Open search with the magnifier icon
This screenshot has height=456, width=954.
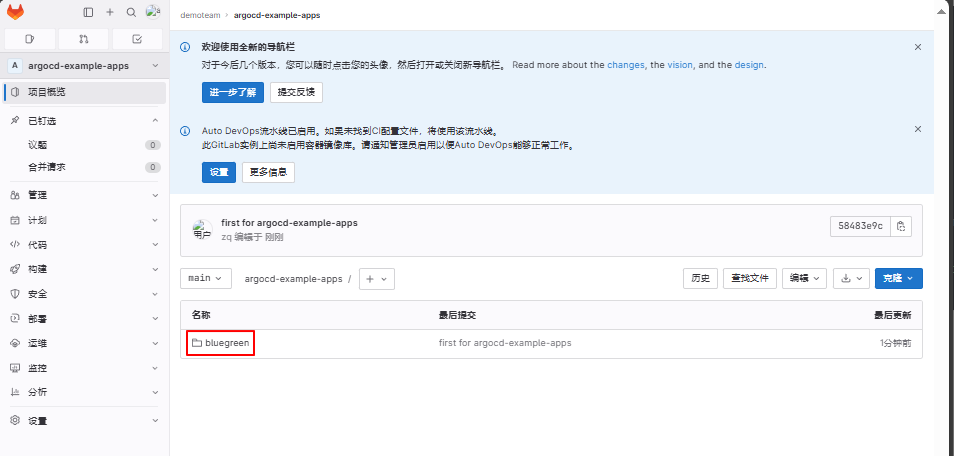[x=131, y=12]
